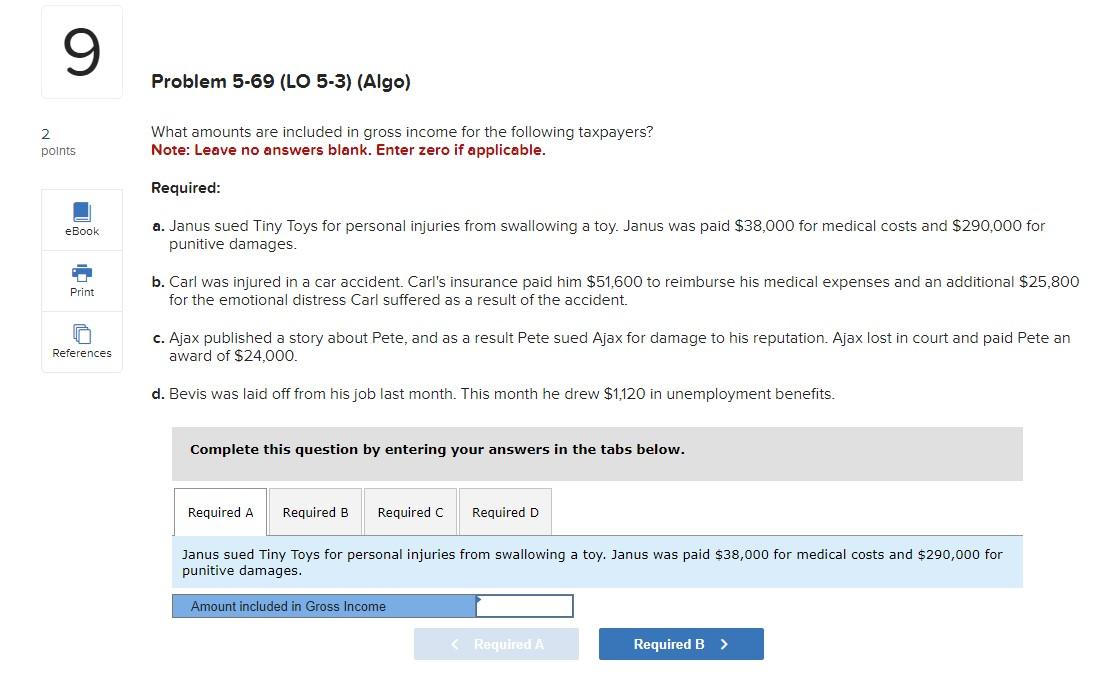Click the Print icon in the sidebar
The height and width of the screenshot is (695, 1104).
tap(81, 280)
